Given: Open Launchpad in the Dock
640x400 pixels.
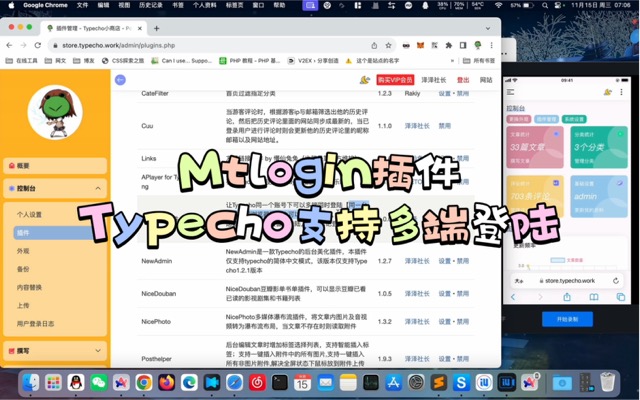Looking at the screenshot, I should tap(53, 382).
